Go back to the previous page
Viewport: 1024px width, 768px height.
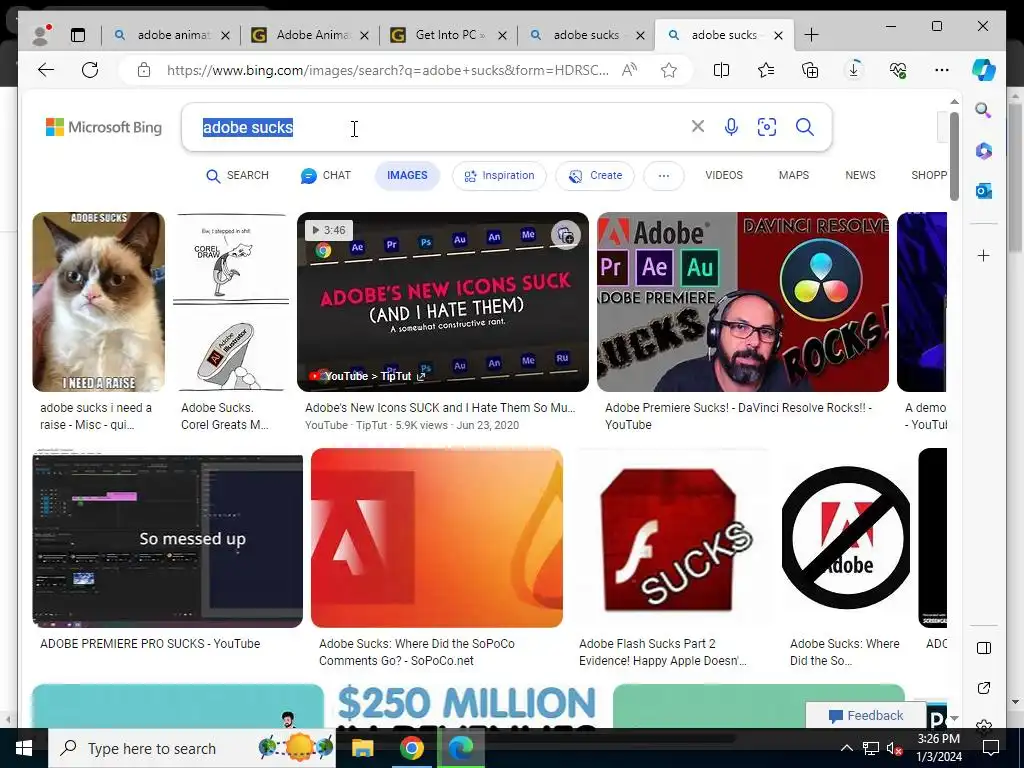click(x=46, y=70)
